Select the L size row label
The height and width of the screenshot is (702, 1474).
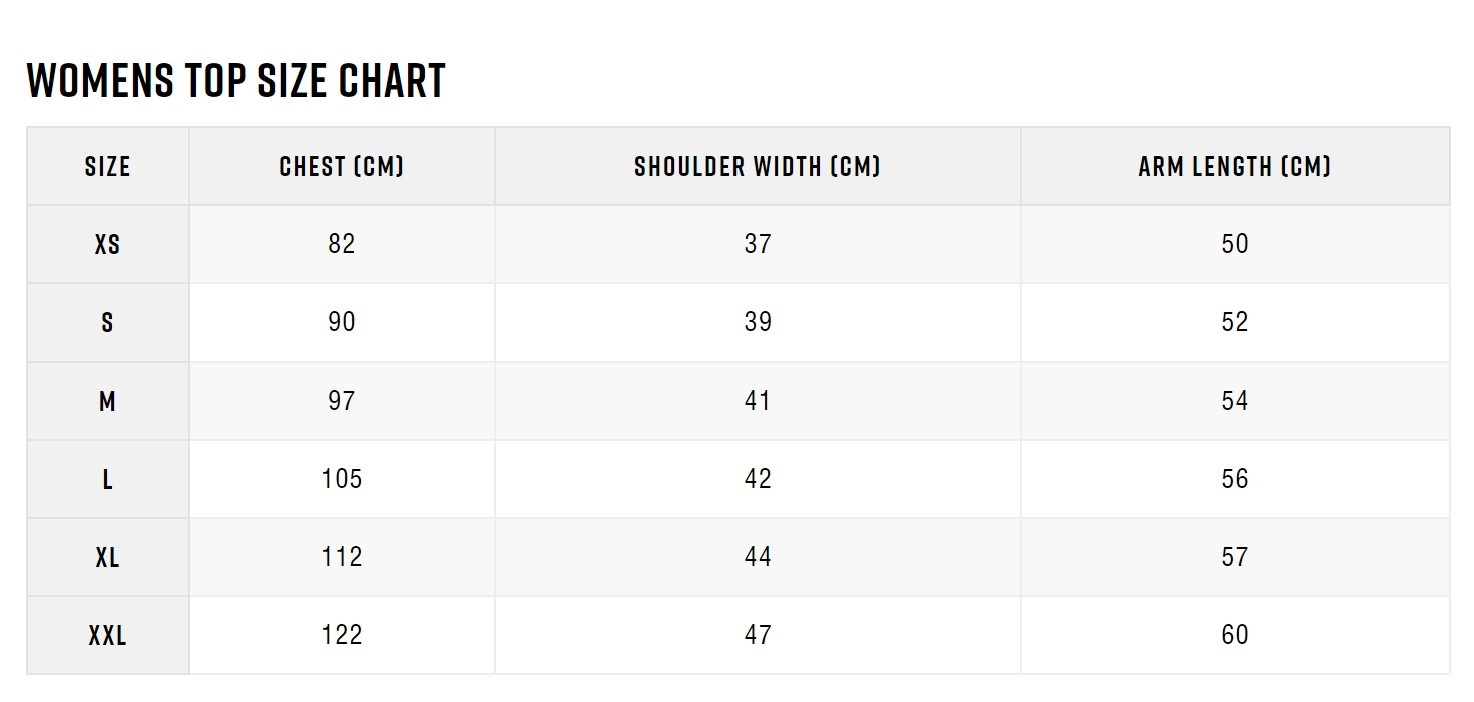tap(108, 479)
